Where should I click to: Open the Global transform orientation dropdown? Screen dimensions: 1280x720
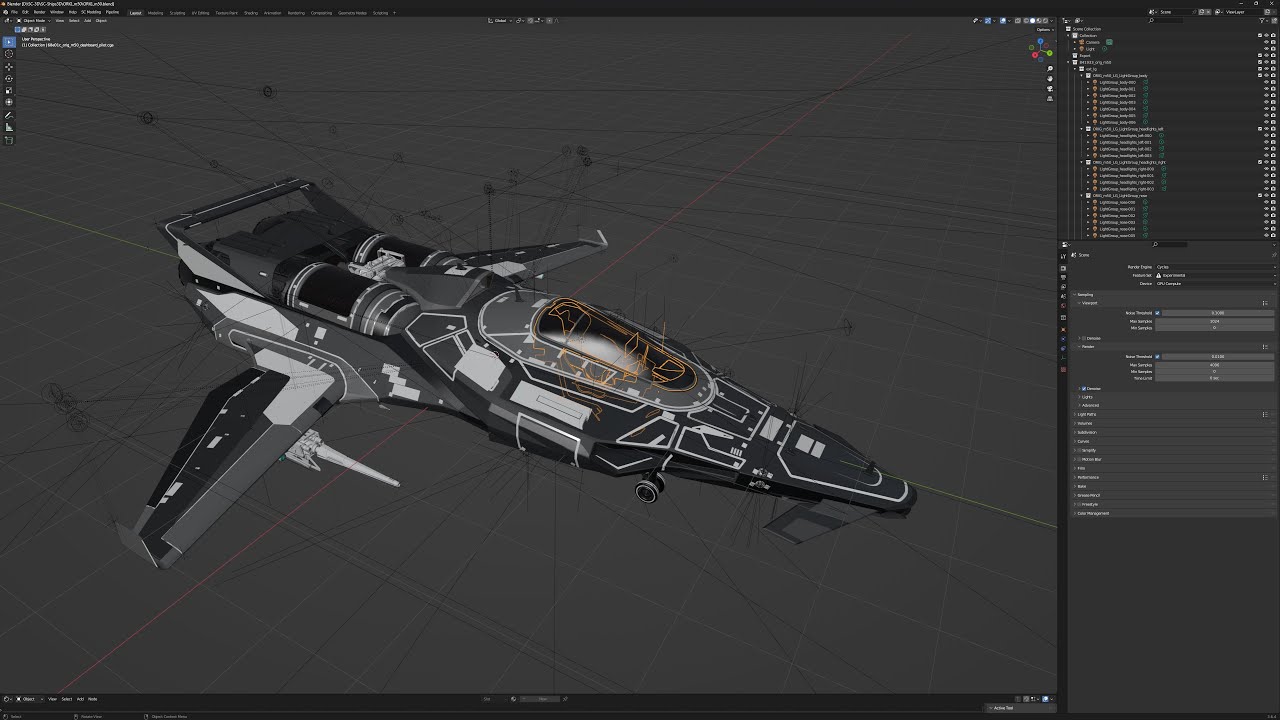pyautogui.click(x=499, y=20)
